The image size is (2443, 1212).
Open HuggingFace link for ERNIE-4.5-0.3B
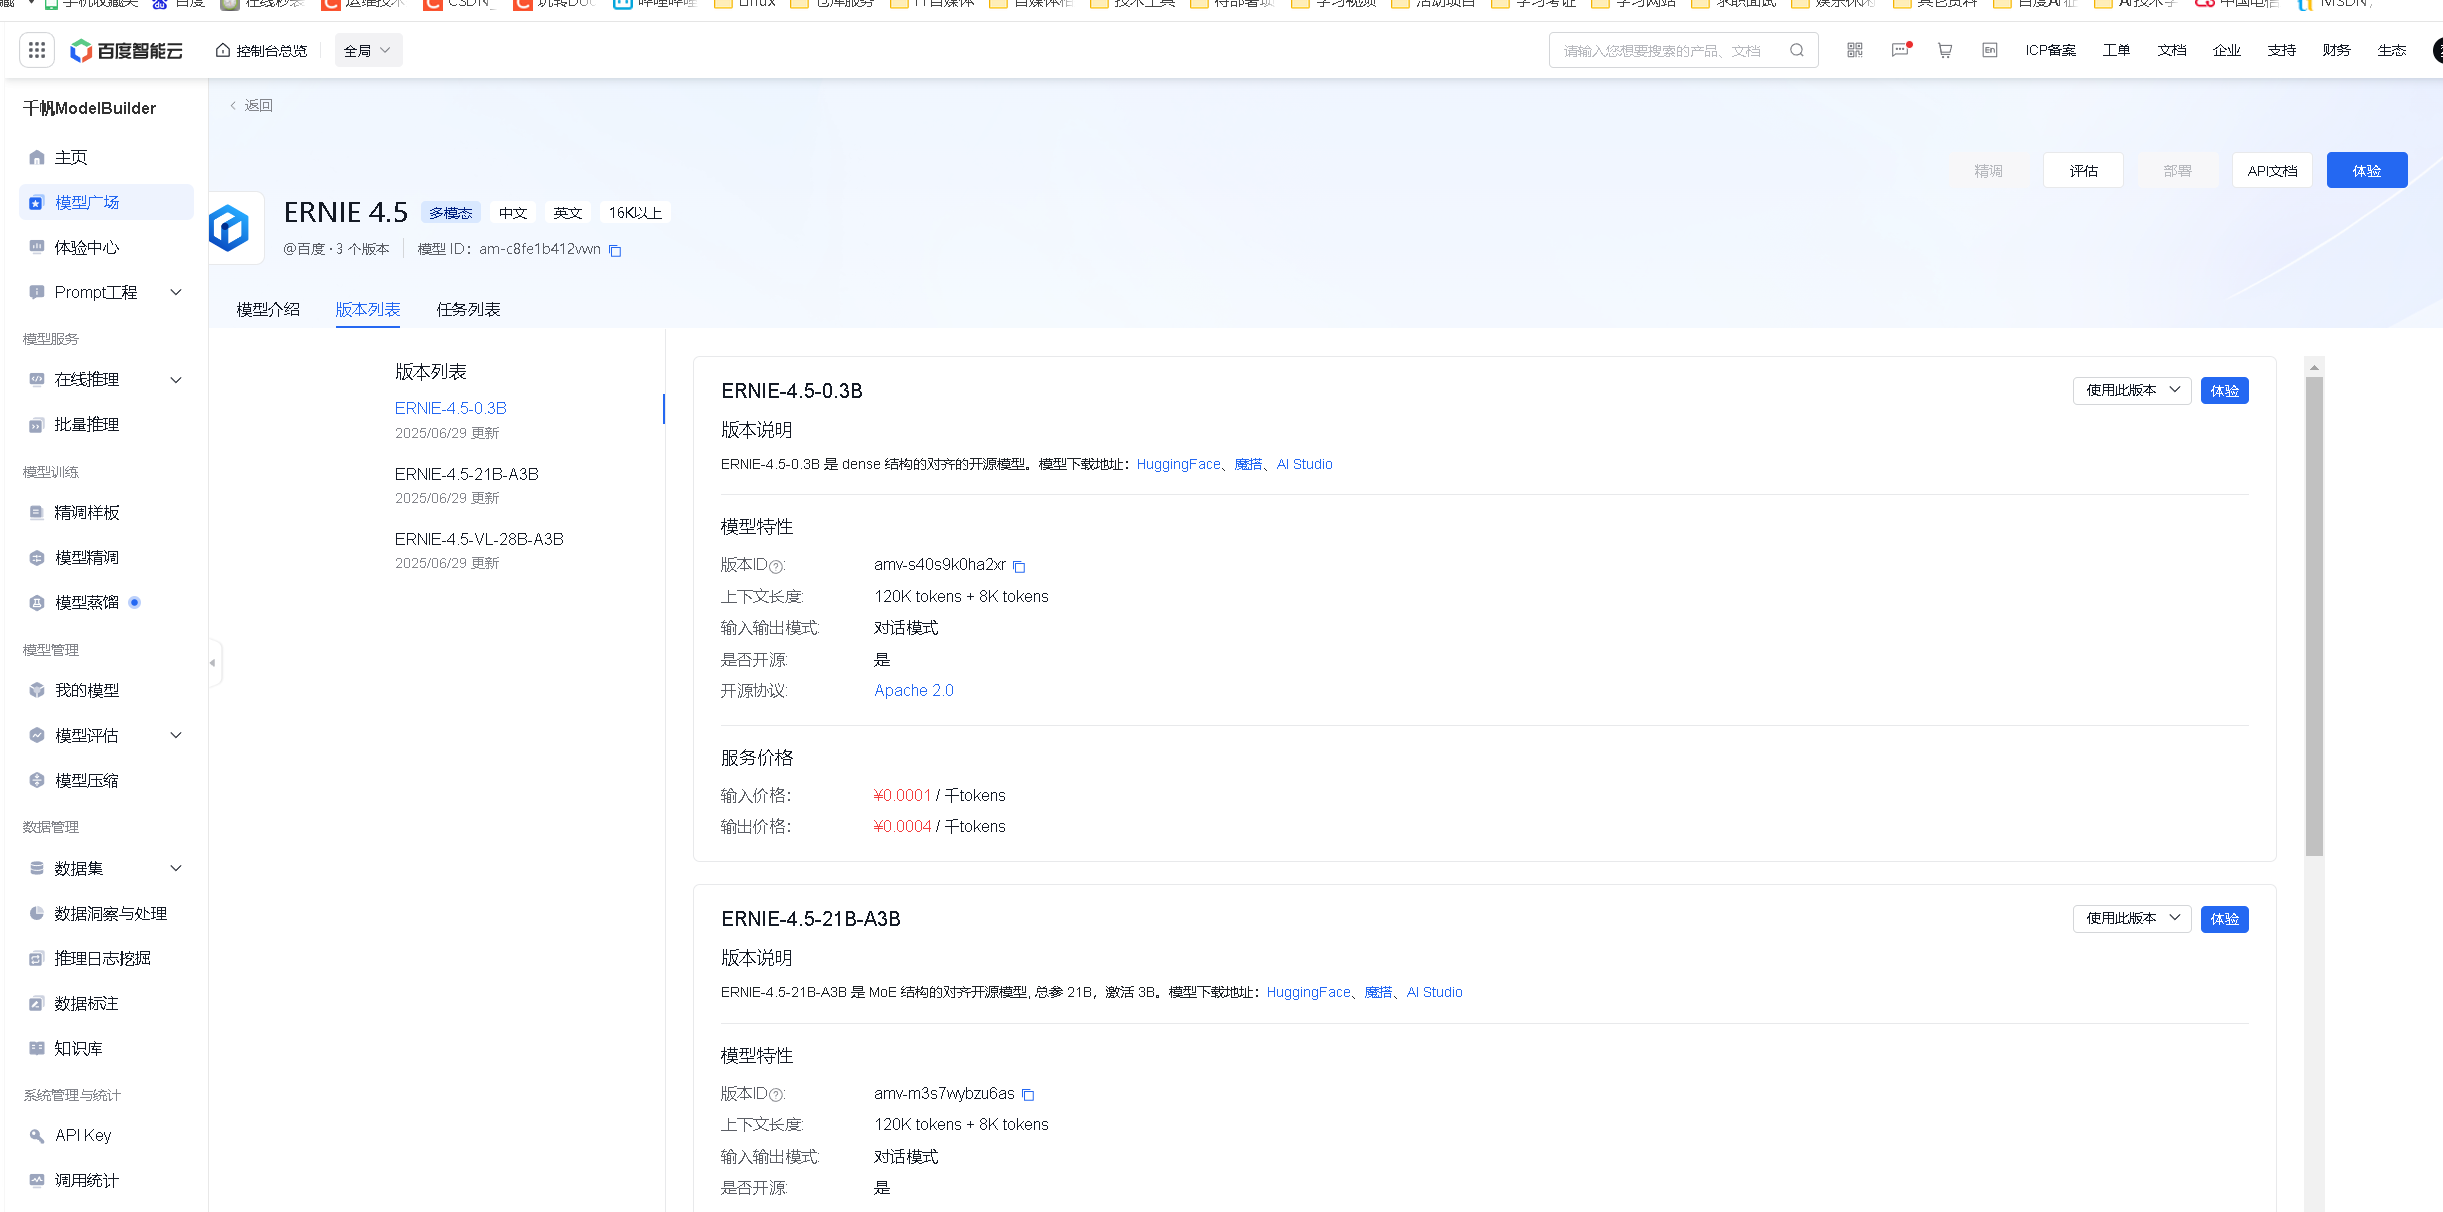(x=1178, y=464)
